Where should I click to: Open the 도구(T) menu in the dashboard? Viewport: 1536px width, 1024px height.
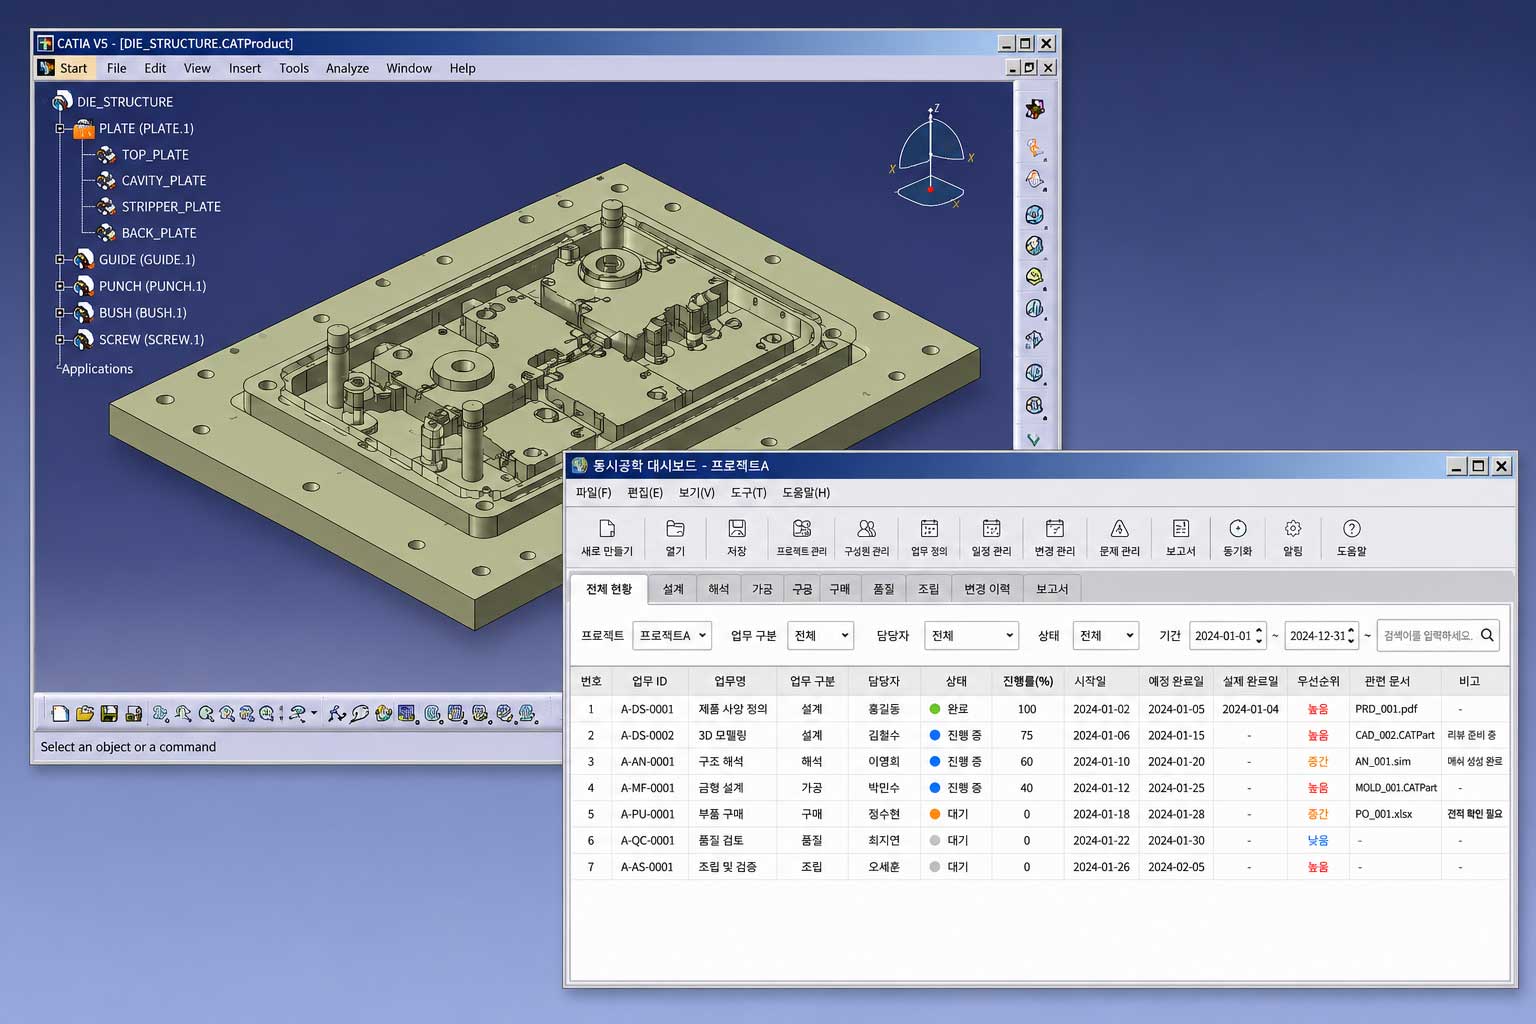[748, 492]
